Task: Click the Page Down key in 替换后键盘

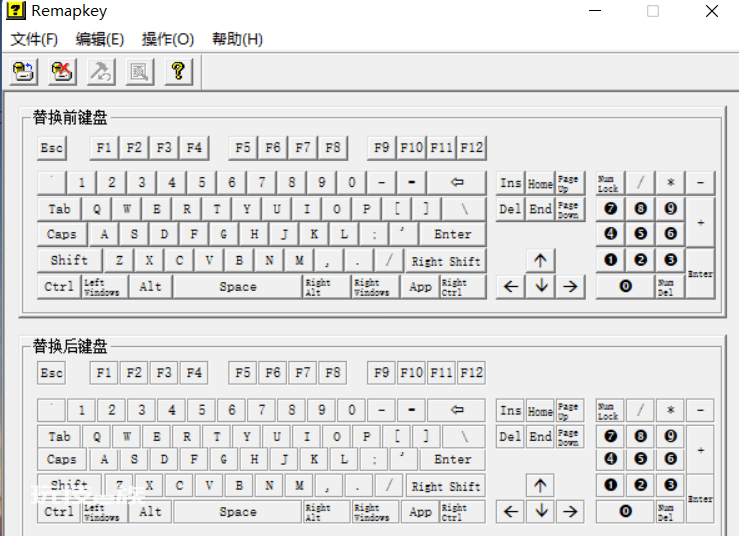Action: coord(570,437)
